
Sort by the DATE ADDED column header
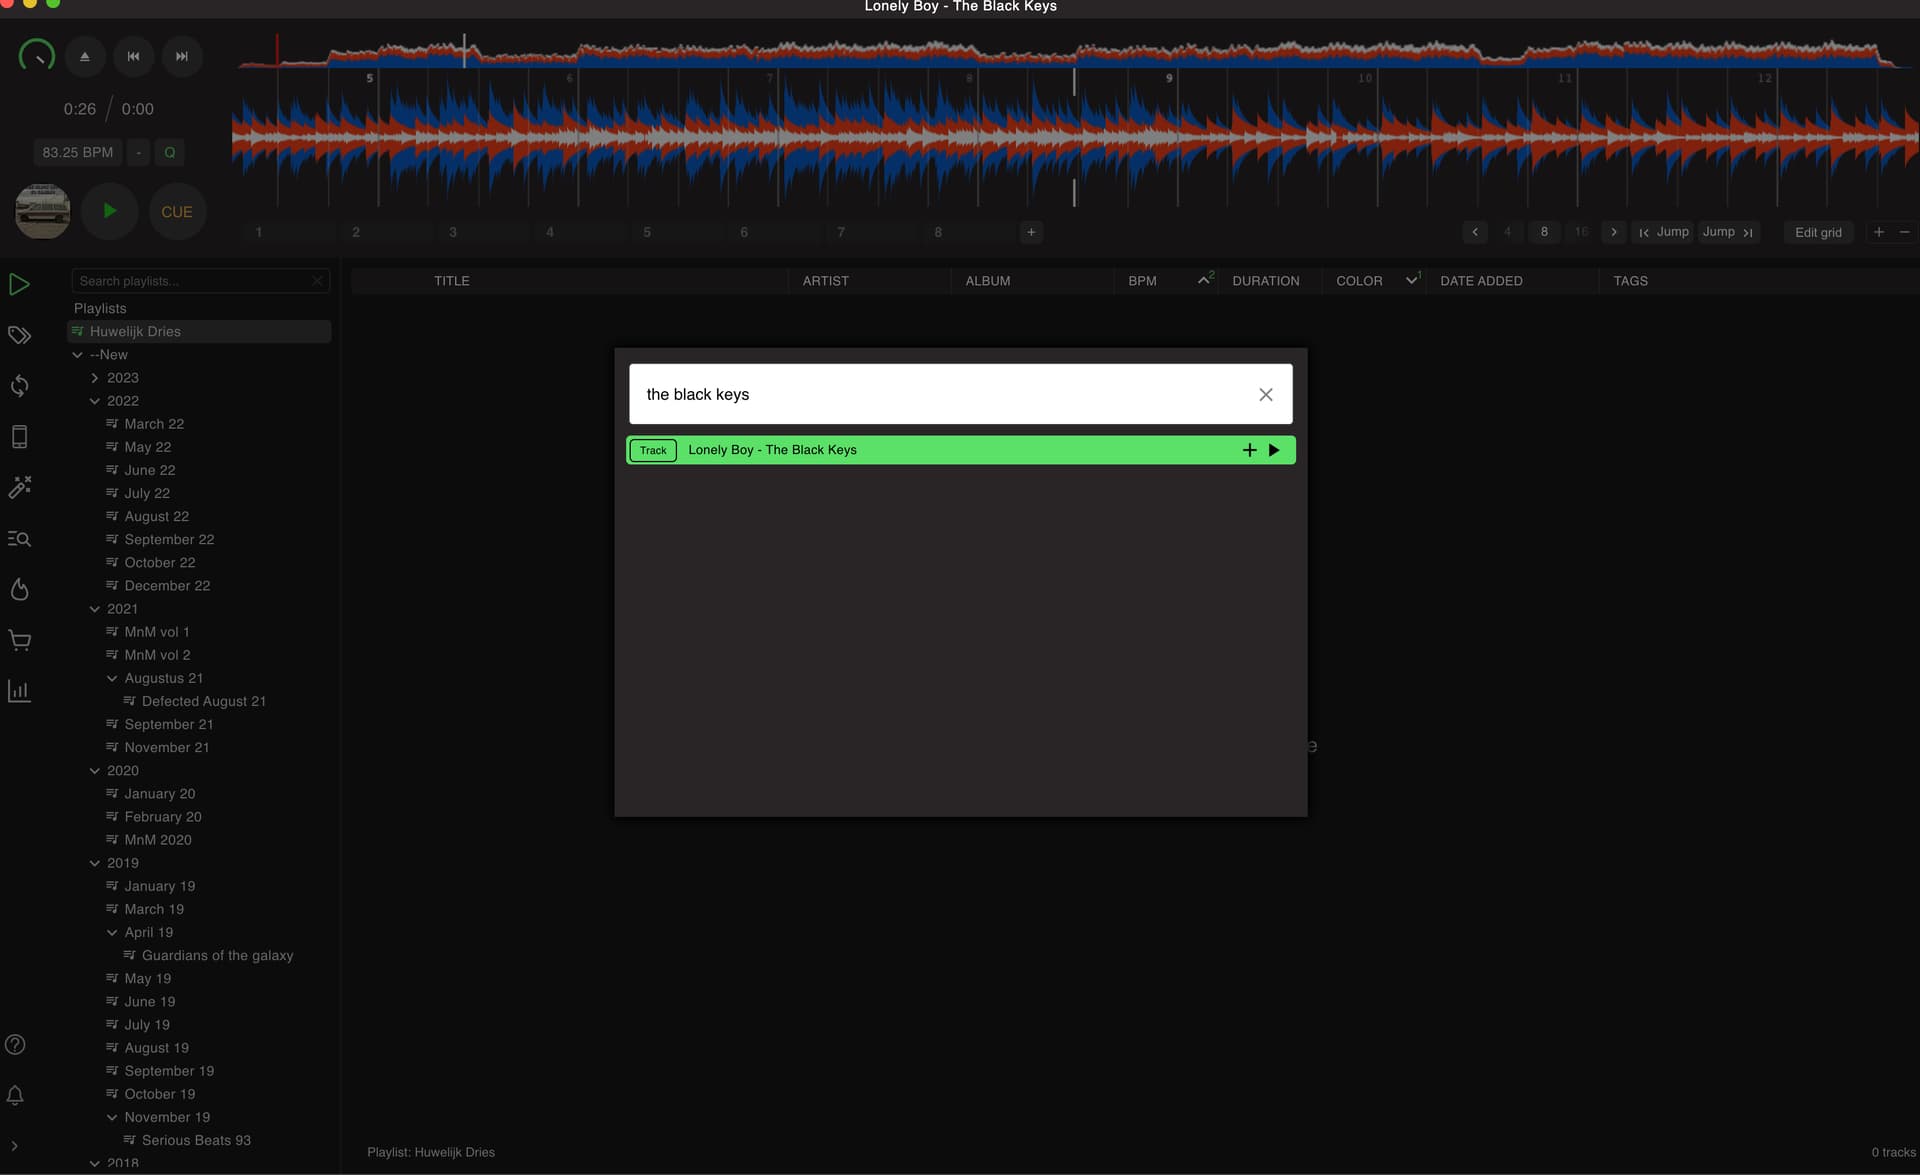[1481, 281]
